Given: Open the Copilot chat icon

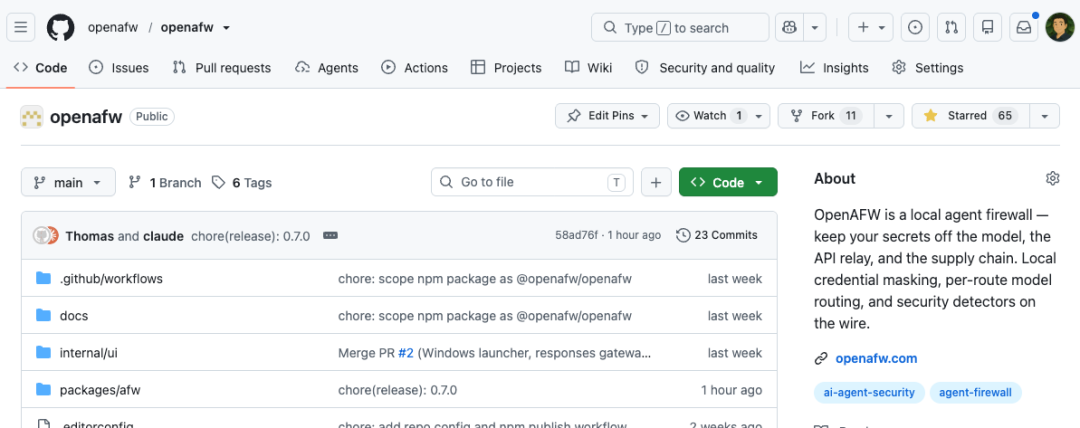Looking at the screenshot, I should [x=789, y=28].
